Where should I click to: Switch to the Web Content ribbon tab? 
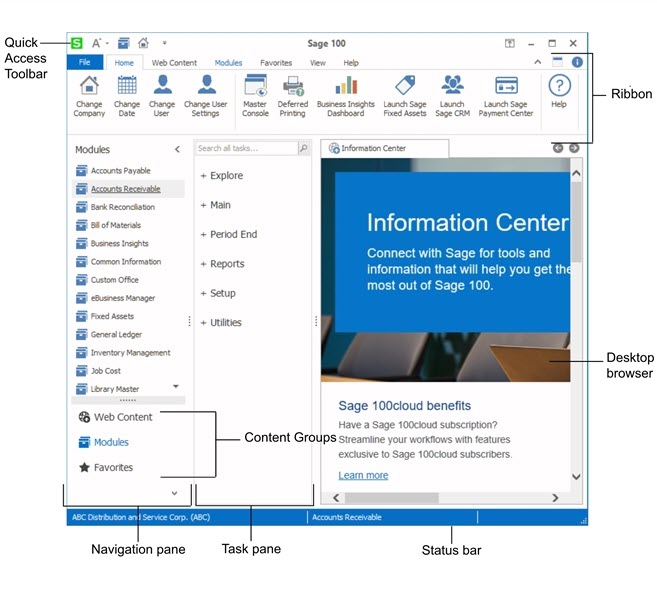point(174,63)
